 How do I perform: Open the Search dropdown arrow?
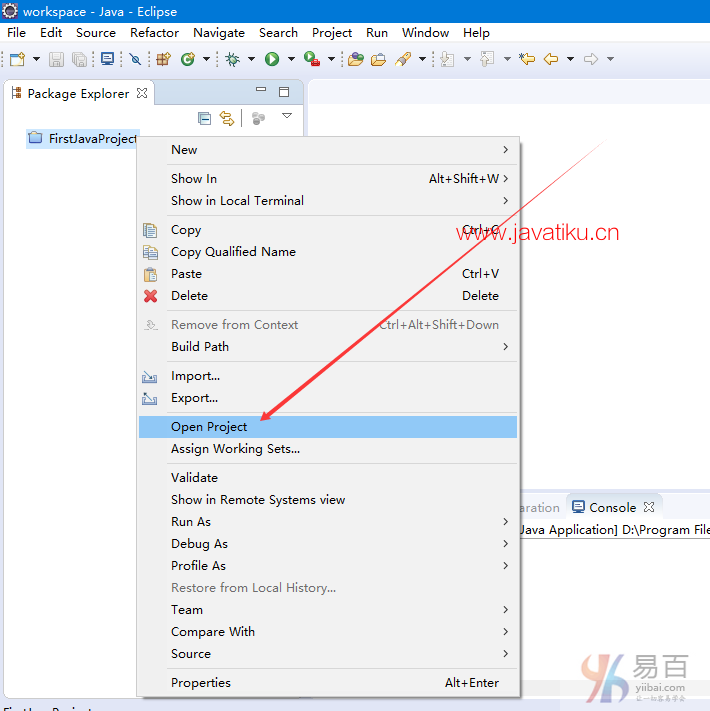point(422,59)
